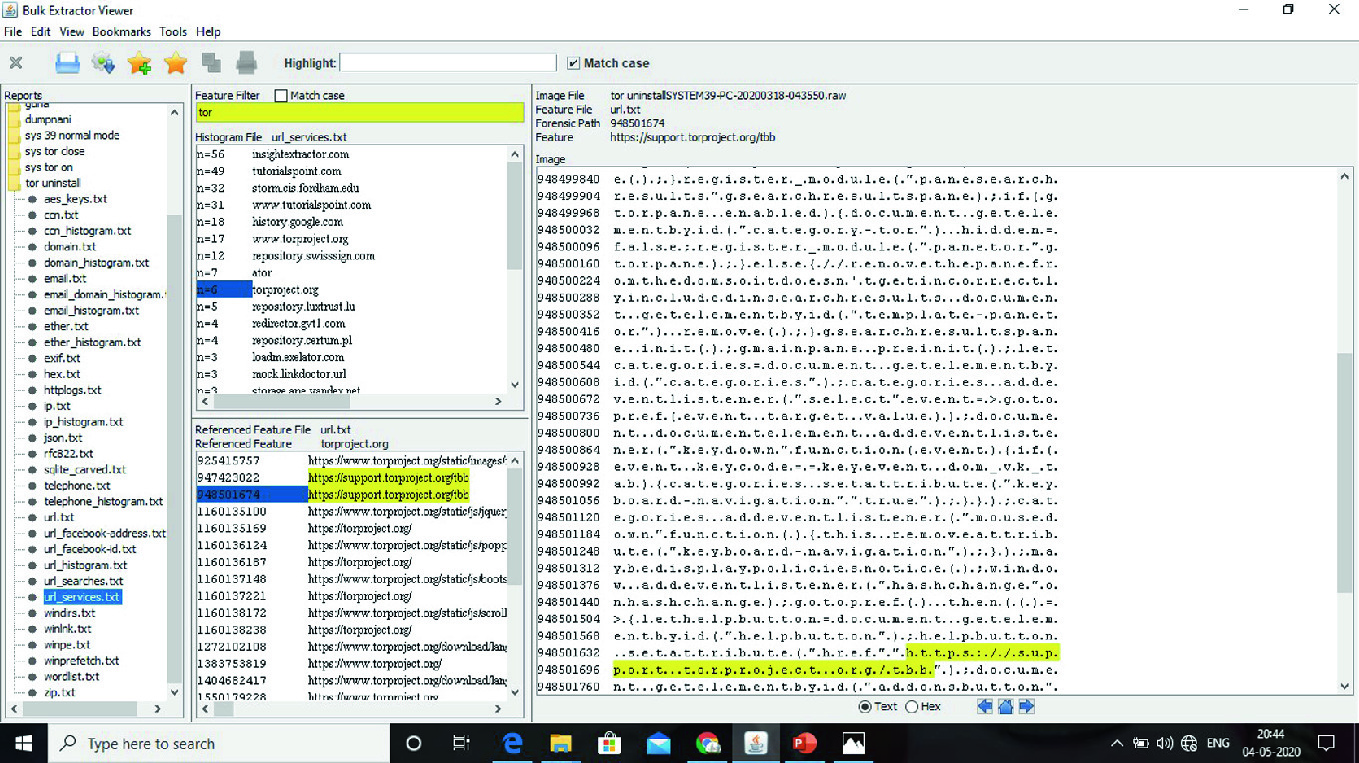Uncheck Match case next to Highlight field
Image resolution: width=1359 pixels, height=763 pixels.
(573, 63)
